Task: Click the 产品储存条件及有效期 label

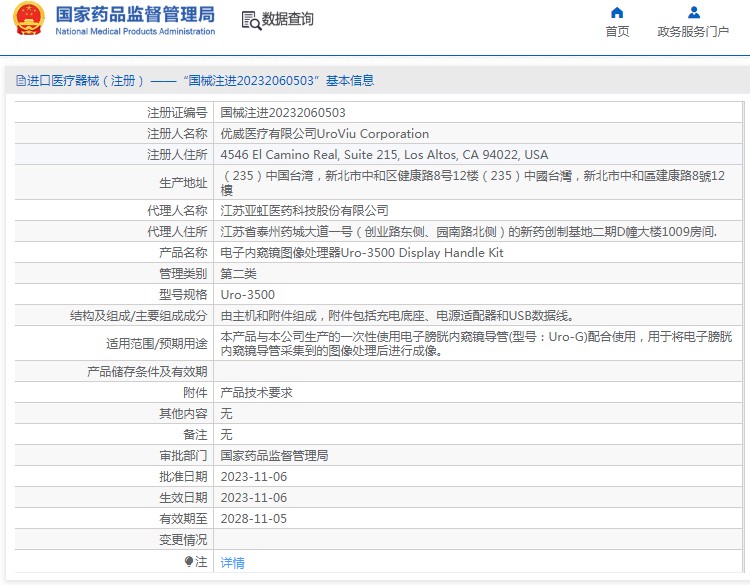Action: point(147,372)
